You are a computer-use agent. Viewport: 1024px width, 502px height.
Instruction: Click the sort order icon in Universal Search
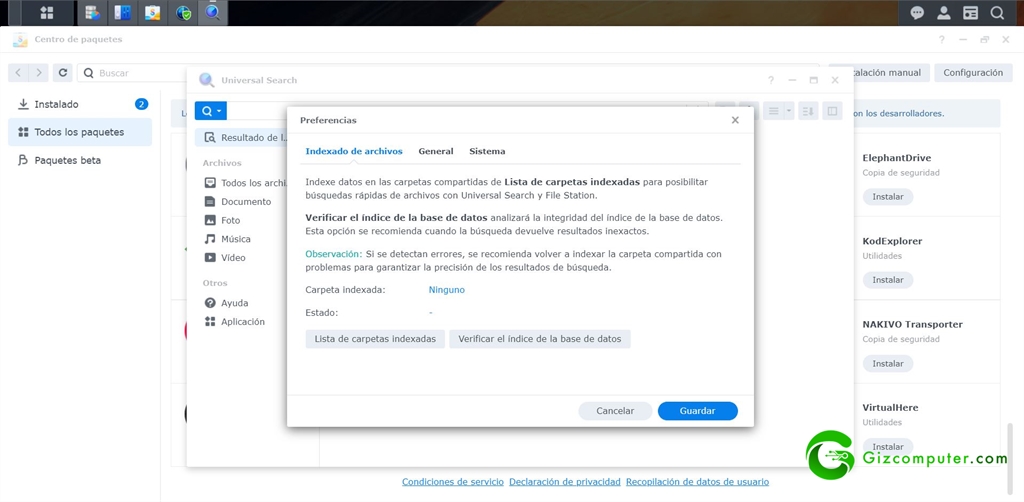[x=808, y=111]
